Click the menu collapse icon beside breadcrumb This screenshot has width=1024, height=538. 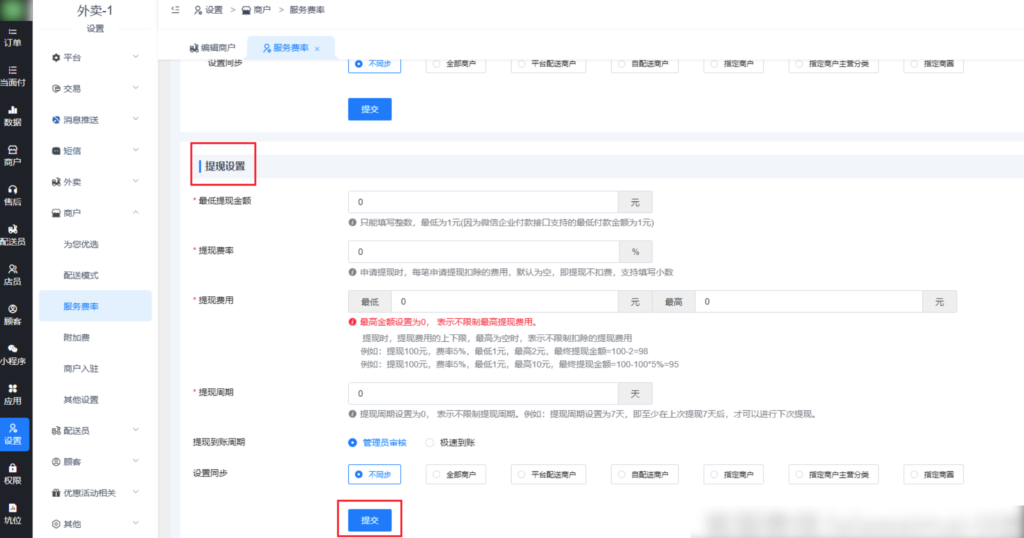(175, 10)
